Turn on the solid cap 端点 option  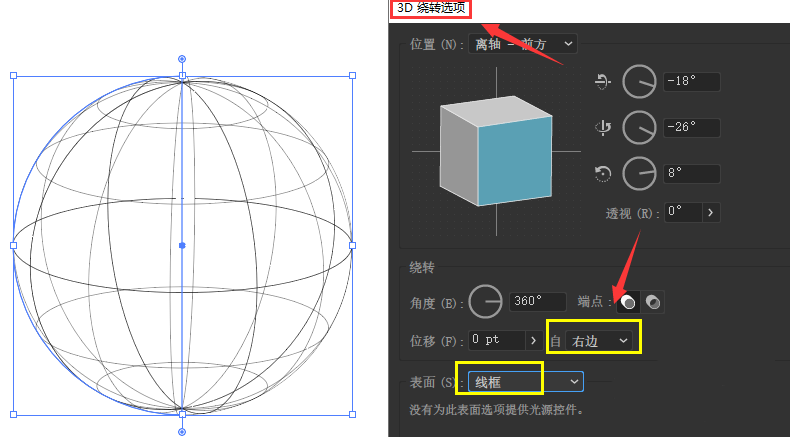pos(628,302)
